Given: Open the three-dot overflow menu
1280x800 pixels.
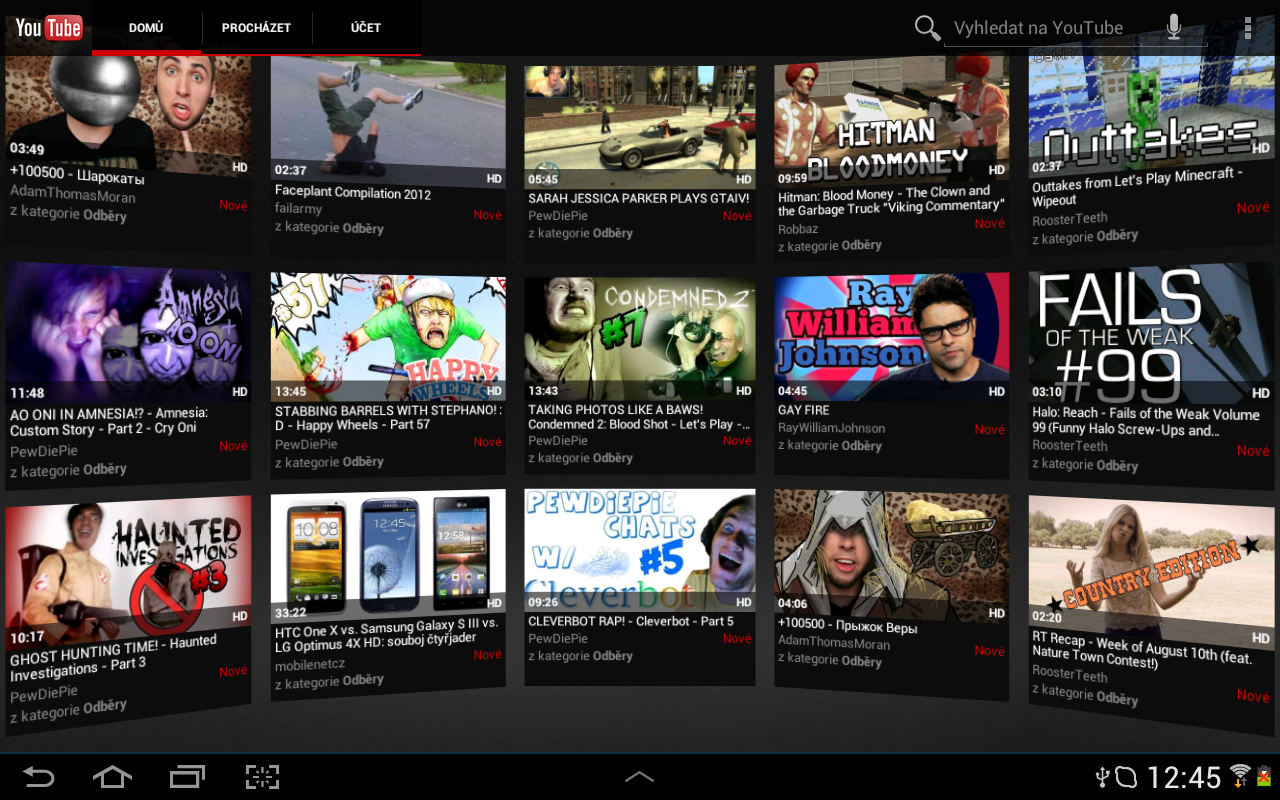Looking at the screenshot, I should coord(1248,27).
